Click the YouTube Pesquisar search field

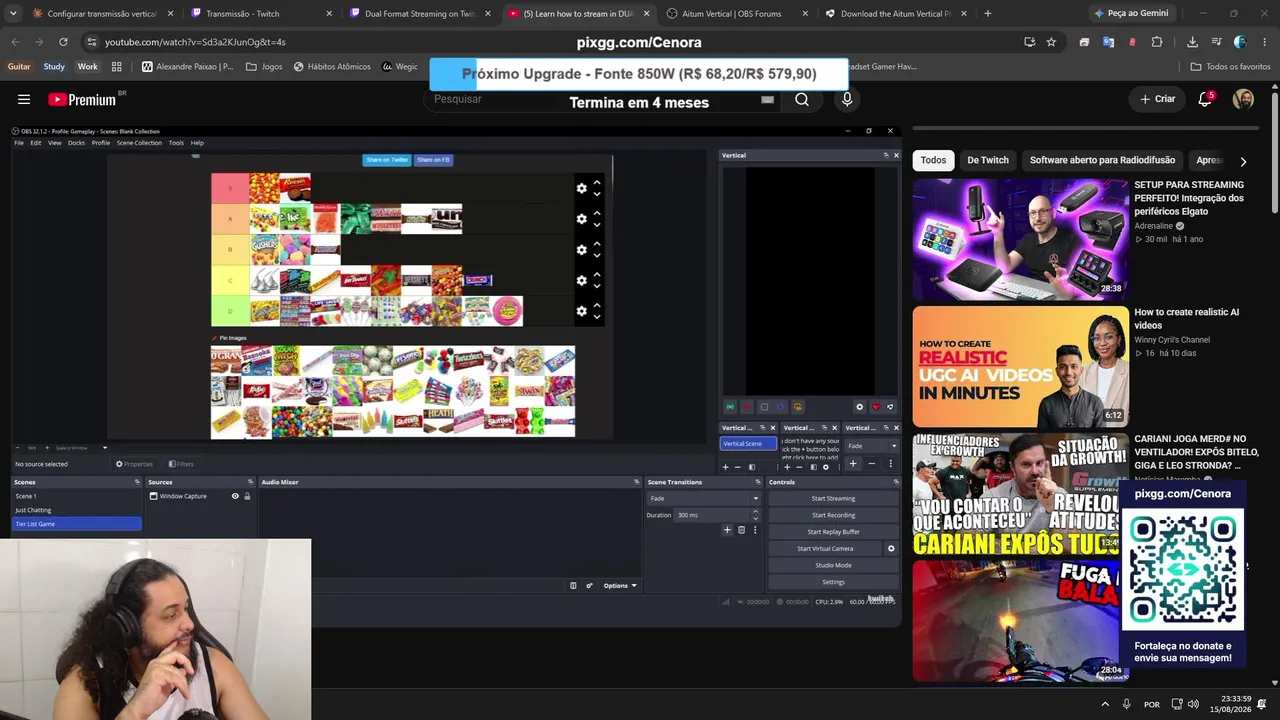600,99
